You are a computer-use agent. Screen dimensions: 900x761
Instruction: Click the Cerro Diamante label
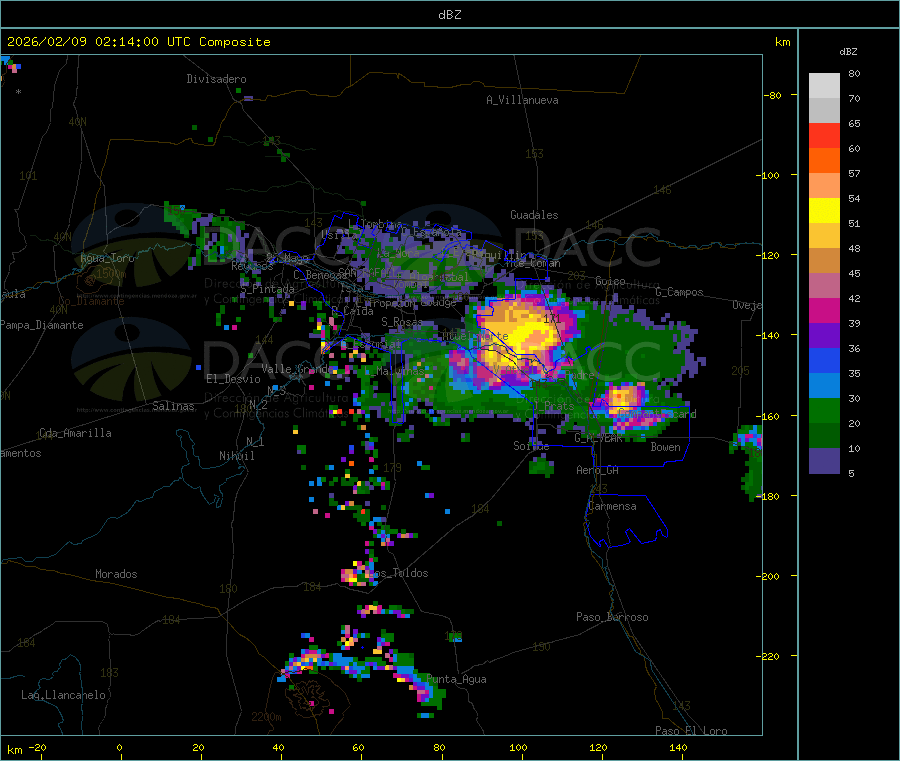(x=91, y=301)
